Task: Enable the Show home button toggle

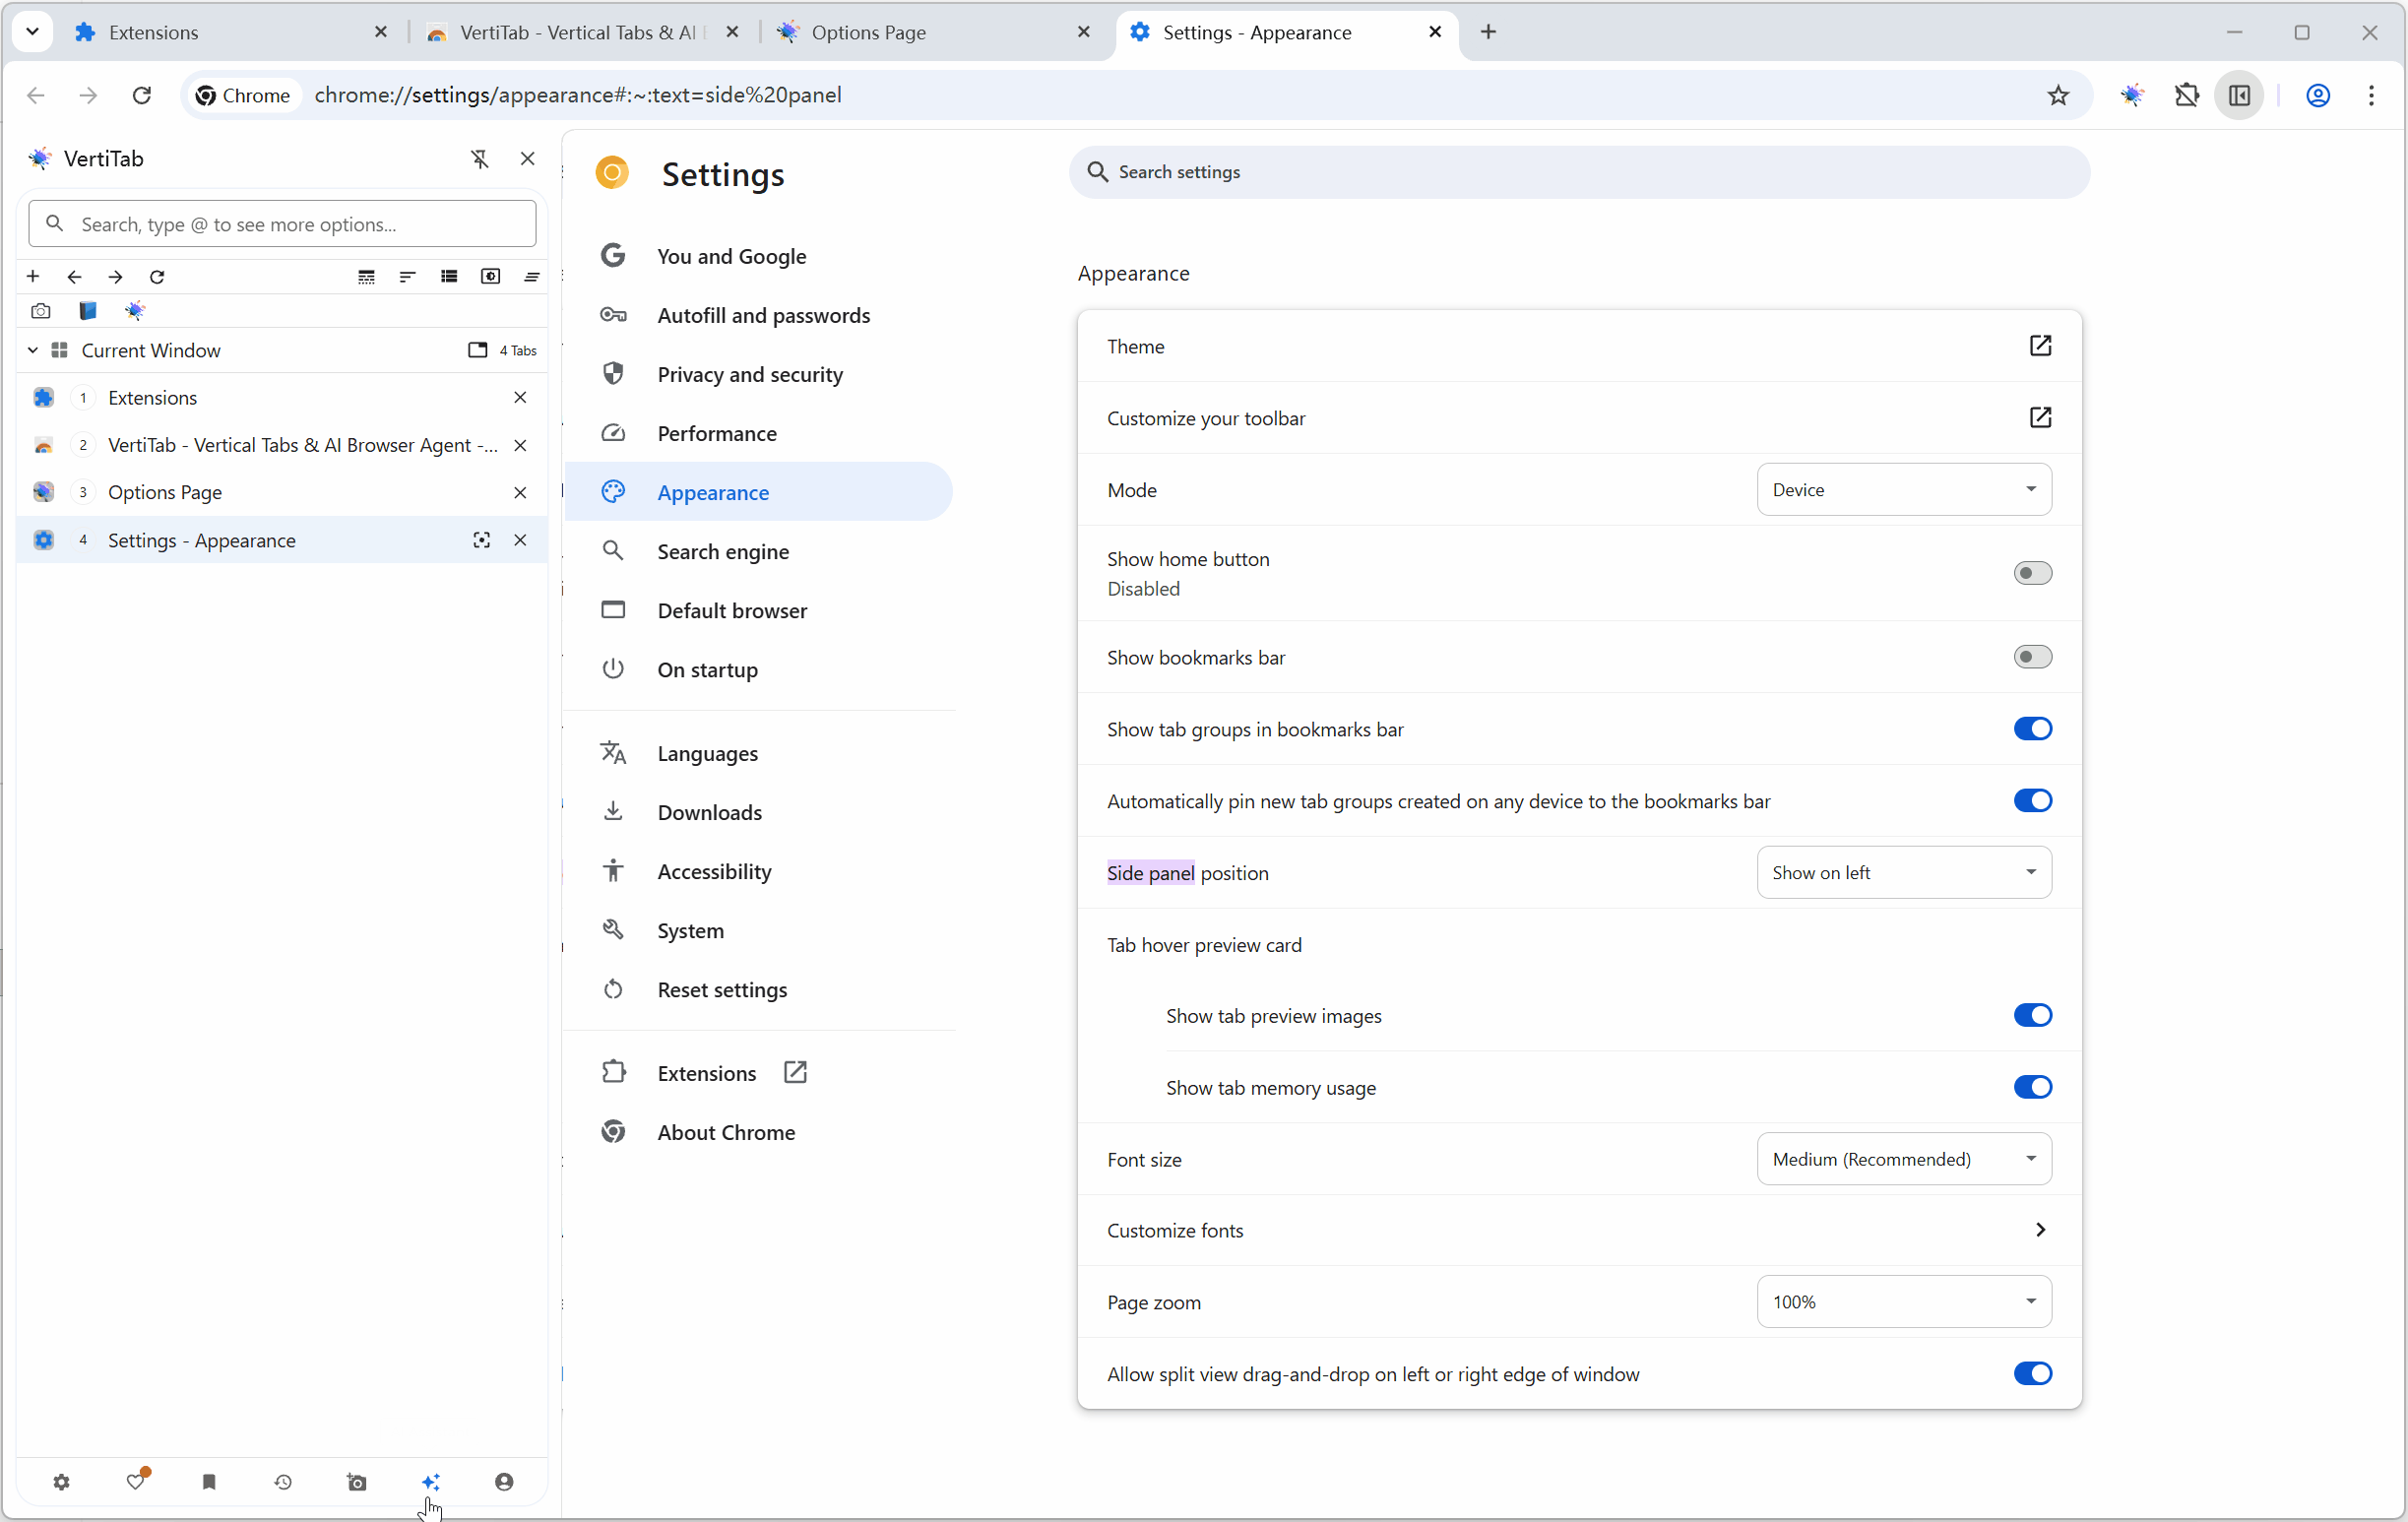Action: coord(2031,572)
